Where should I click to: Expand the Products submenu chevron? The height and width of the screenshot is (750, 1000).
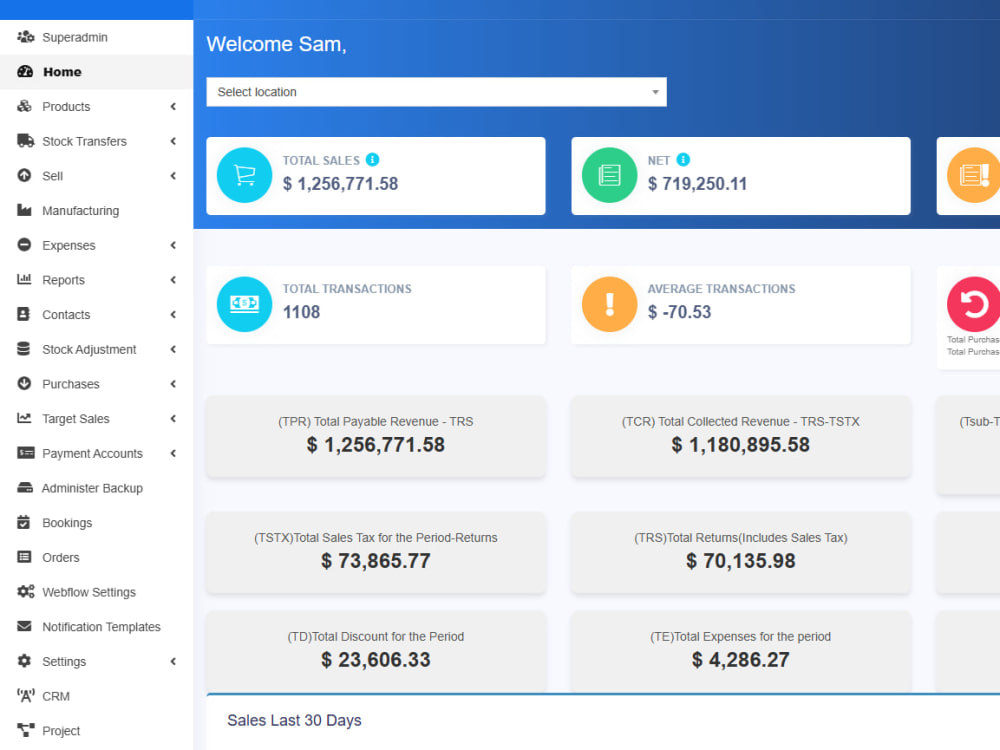(173, 106)
